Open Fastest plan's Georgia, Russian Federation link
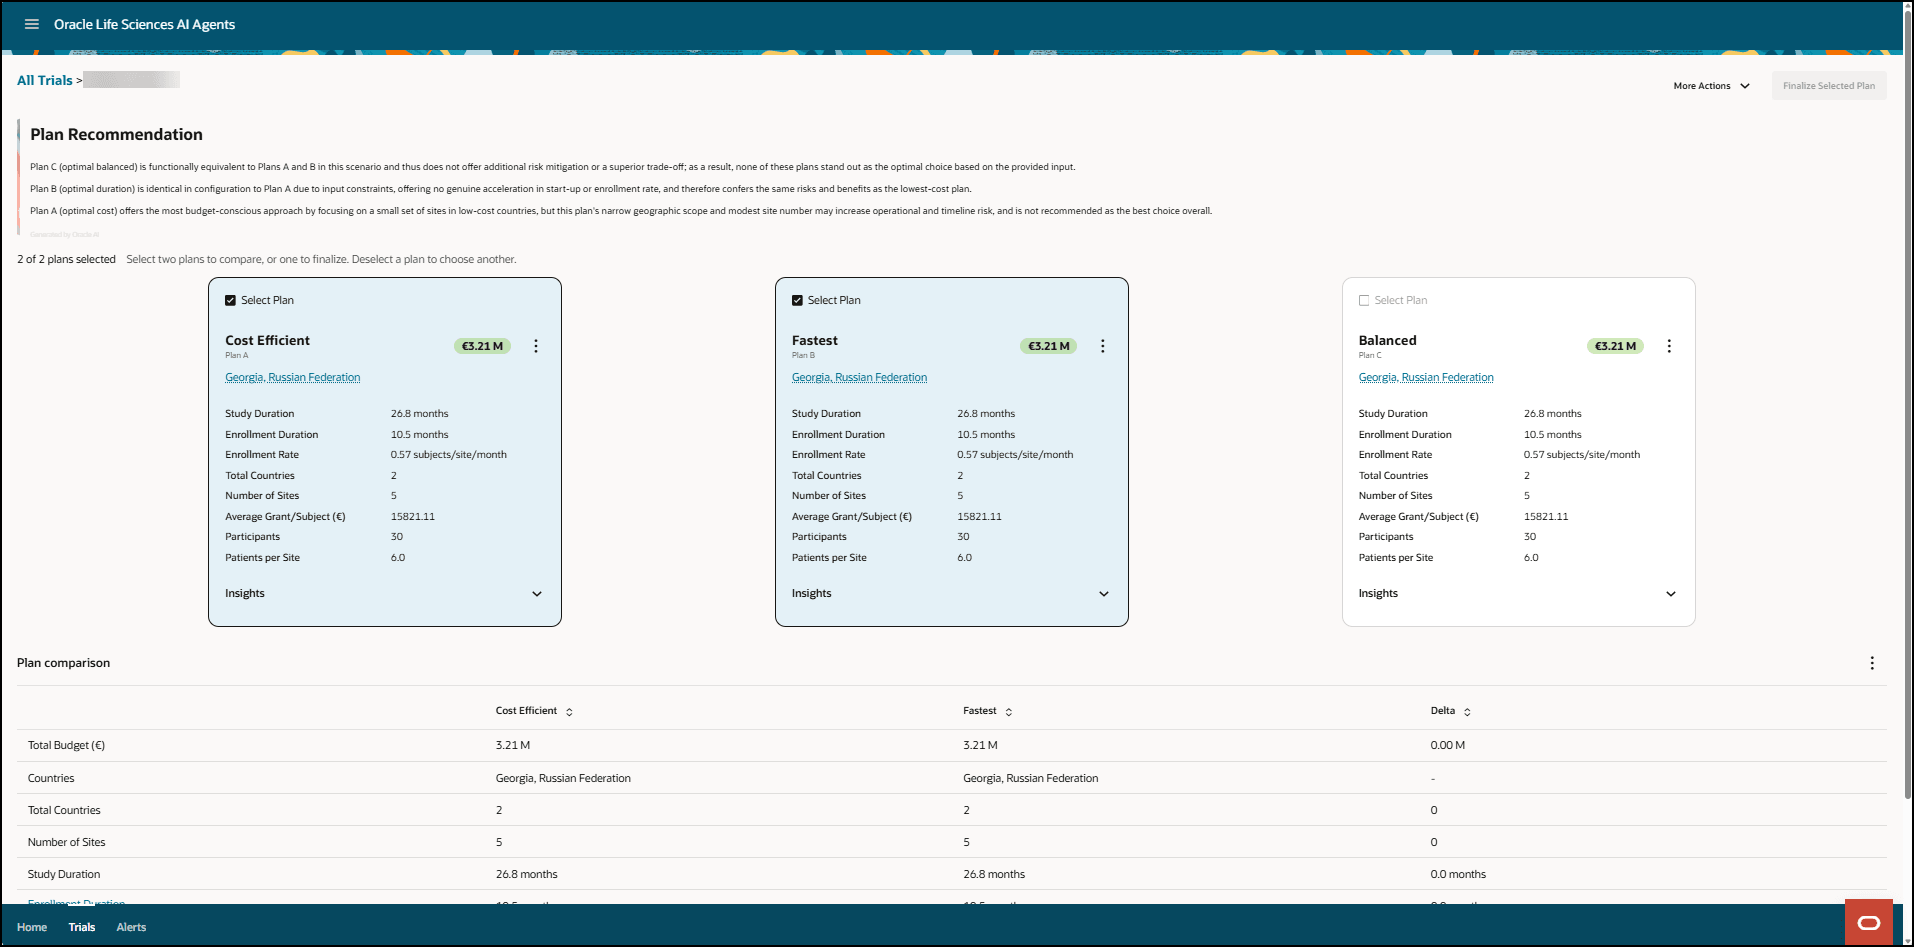The width and height of the screenshot is (1914, 947). pos(860,377)
